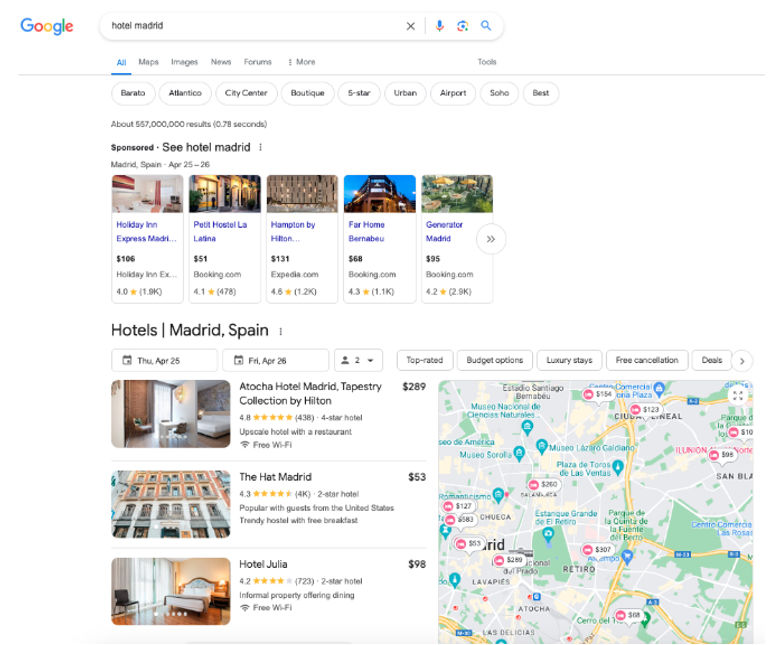Select the Atlantico suggestion chip
The image size is (780, 645).
(185, 93)
